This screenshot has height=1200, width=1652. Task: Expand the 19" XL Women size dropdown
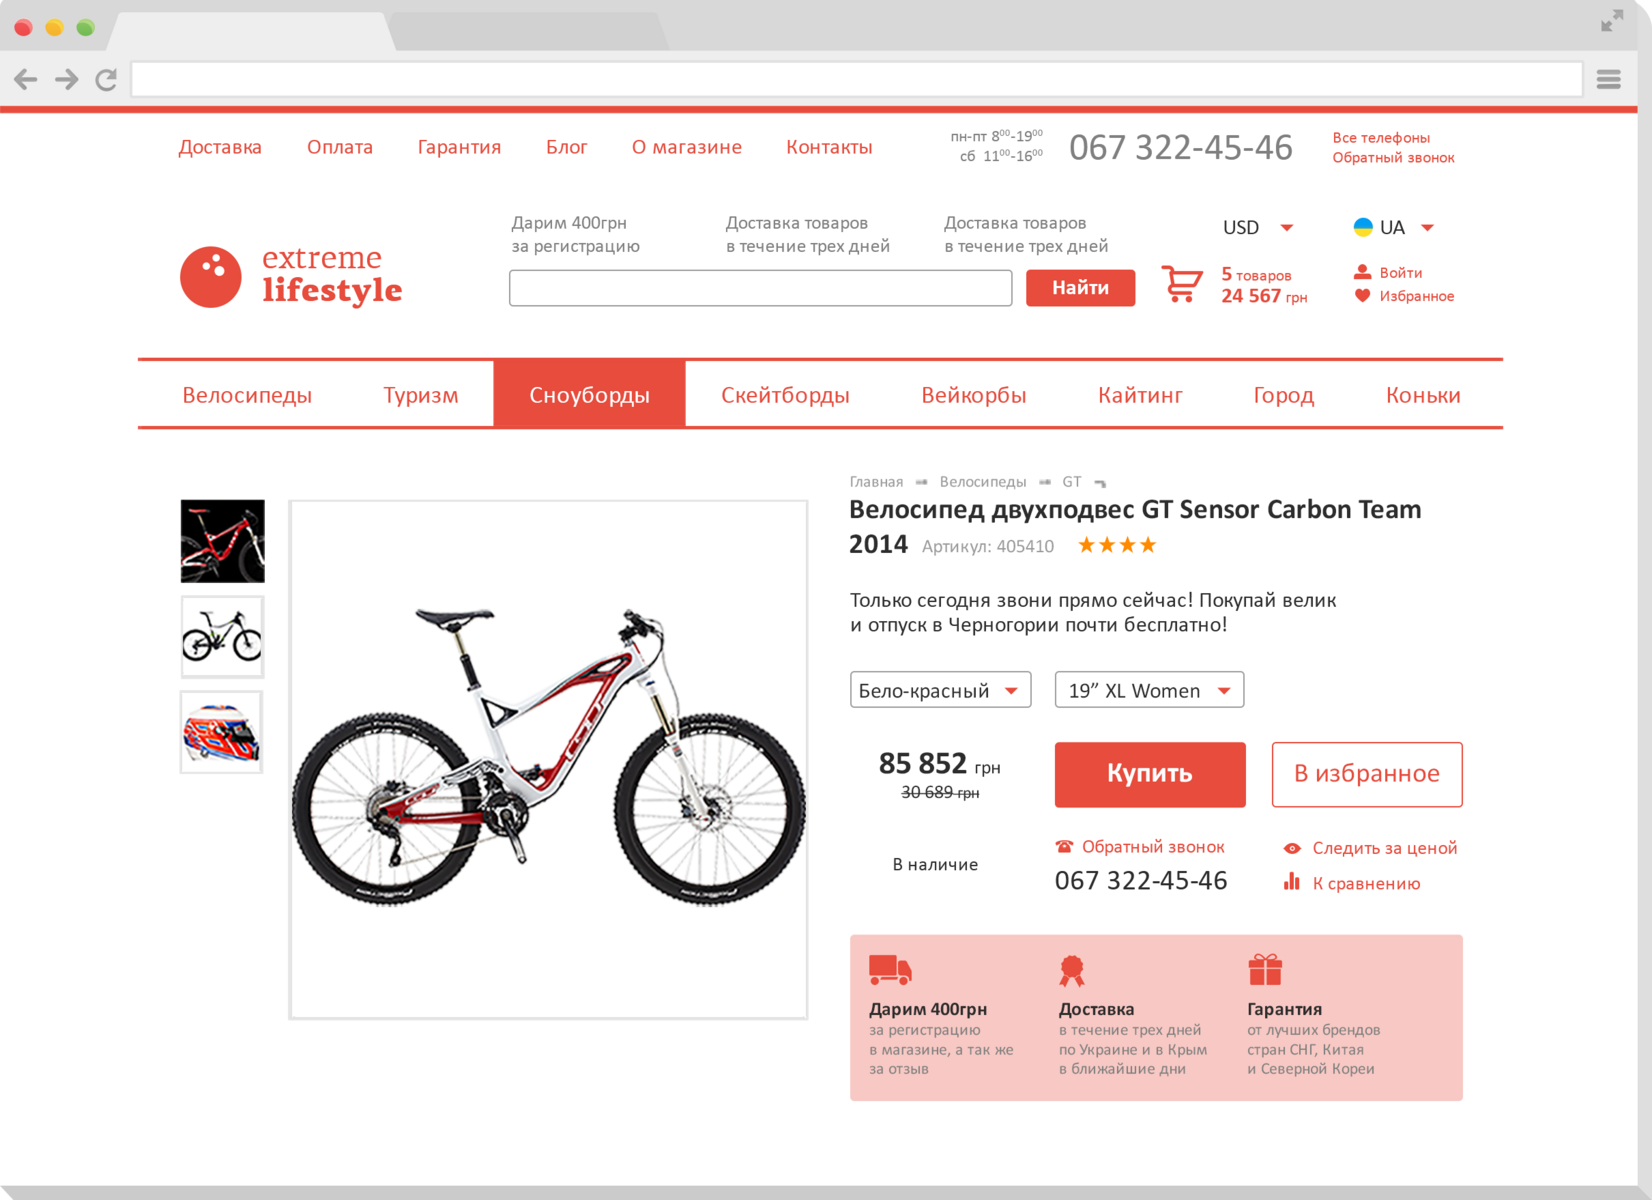1149,690
